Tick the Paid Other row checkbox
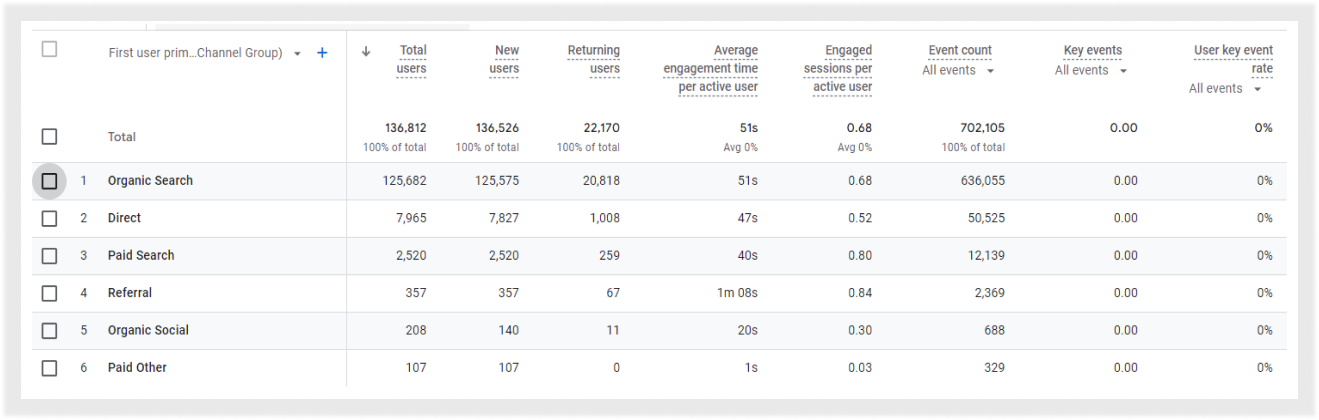The width and height of the screenshot is (1319, 420). (49, 368)
